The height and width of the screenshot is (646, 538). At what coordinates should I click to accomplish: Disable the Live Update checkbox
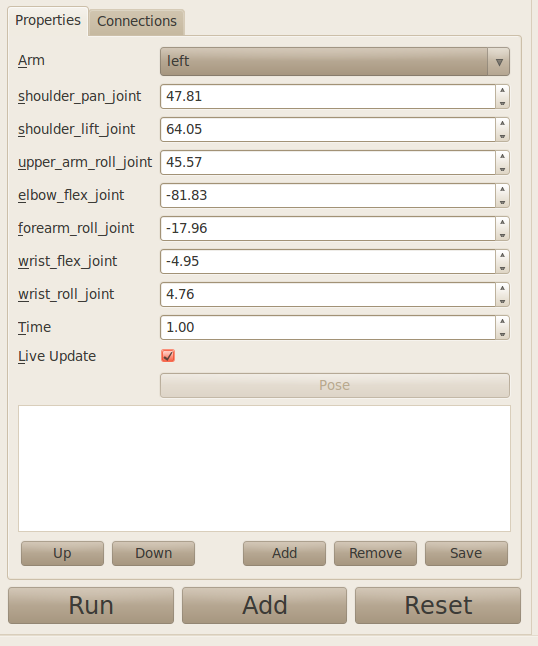(168, 356)
